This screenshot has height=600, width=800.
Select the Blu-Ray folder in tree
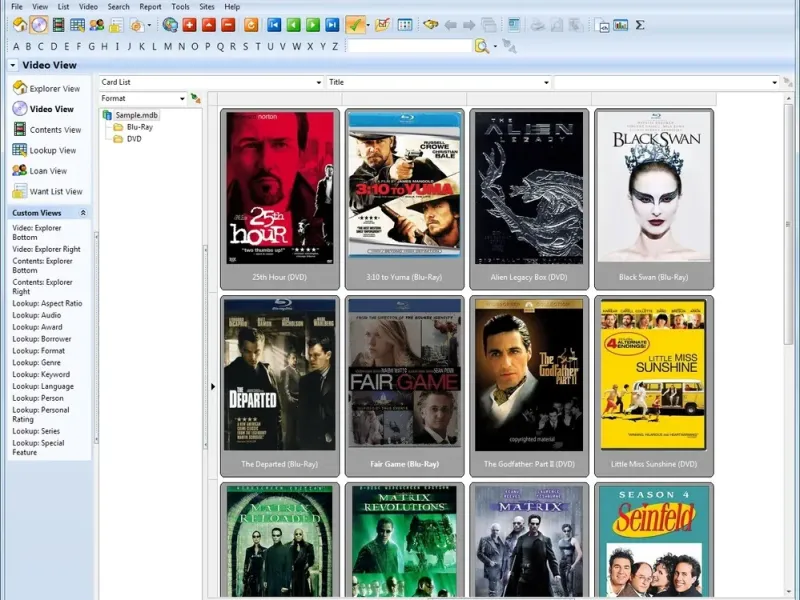[139, 127]
